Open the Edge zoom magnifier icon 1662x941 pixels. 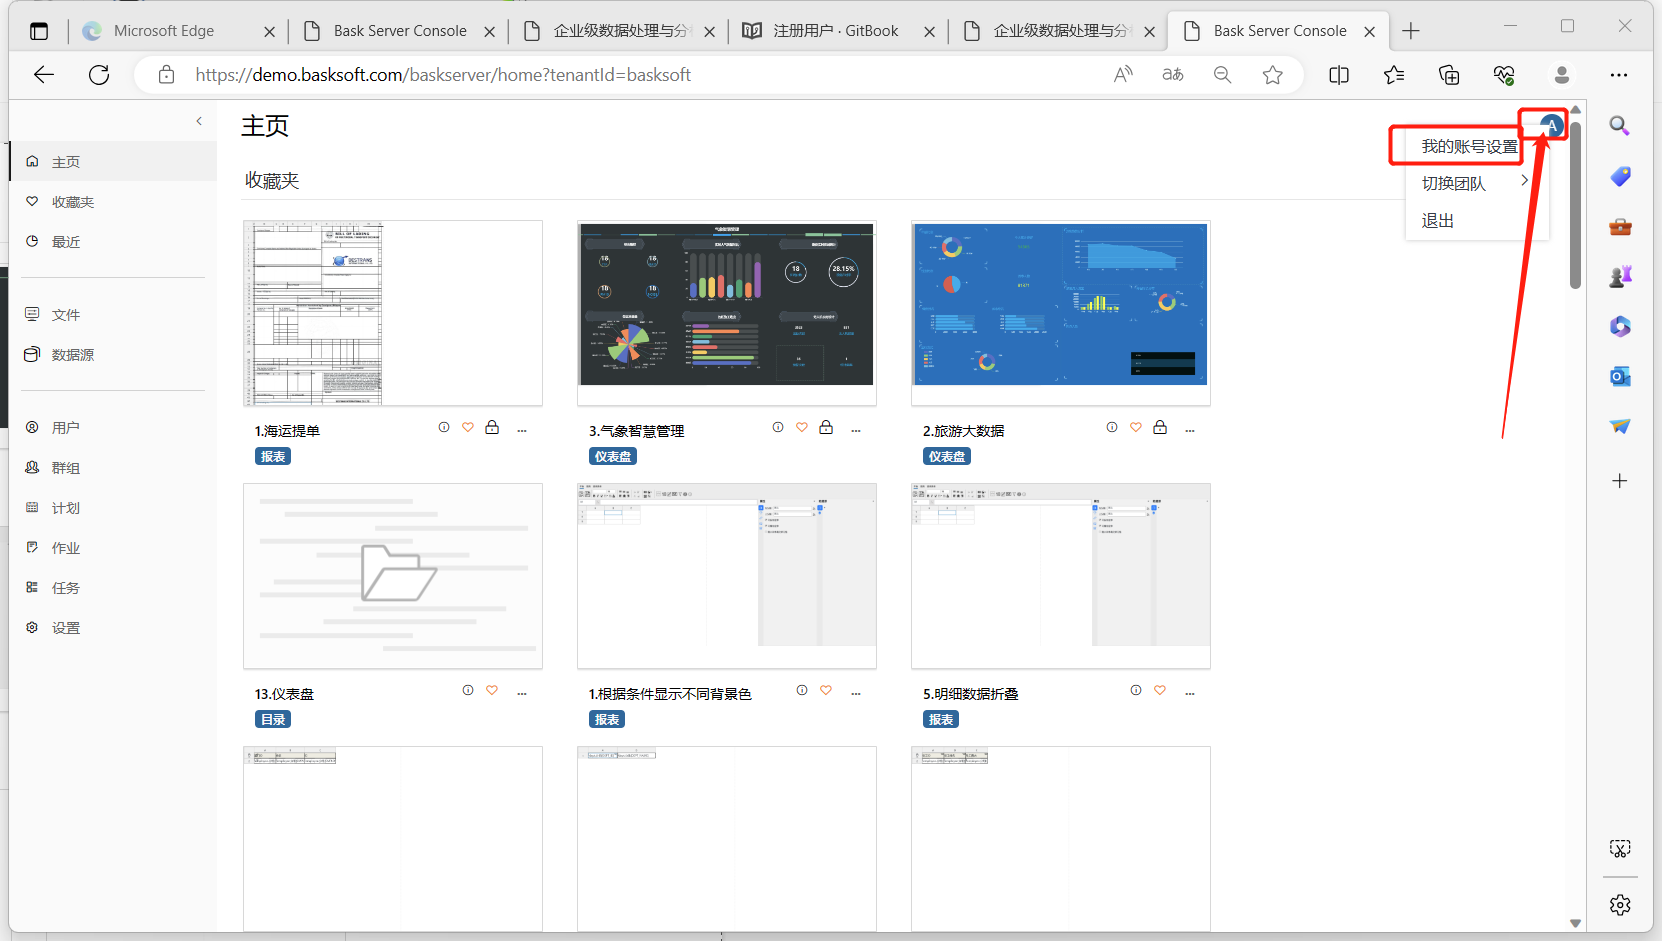point(1222,75)
